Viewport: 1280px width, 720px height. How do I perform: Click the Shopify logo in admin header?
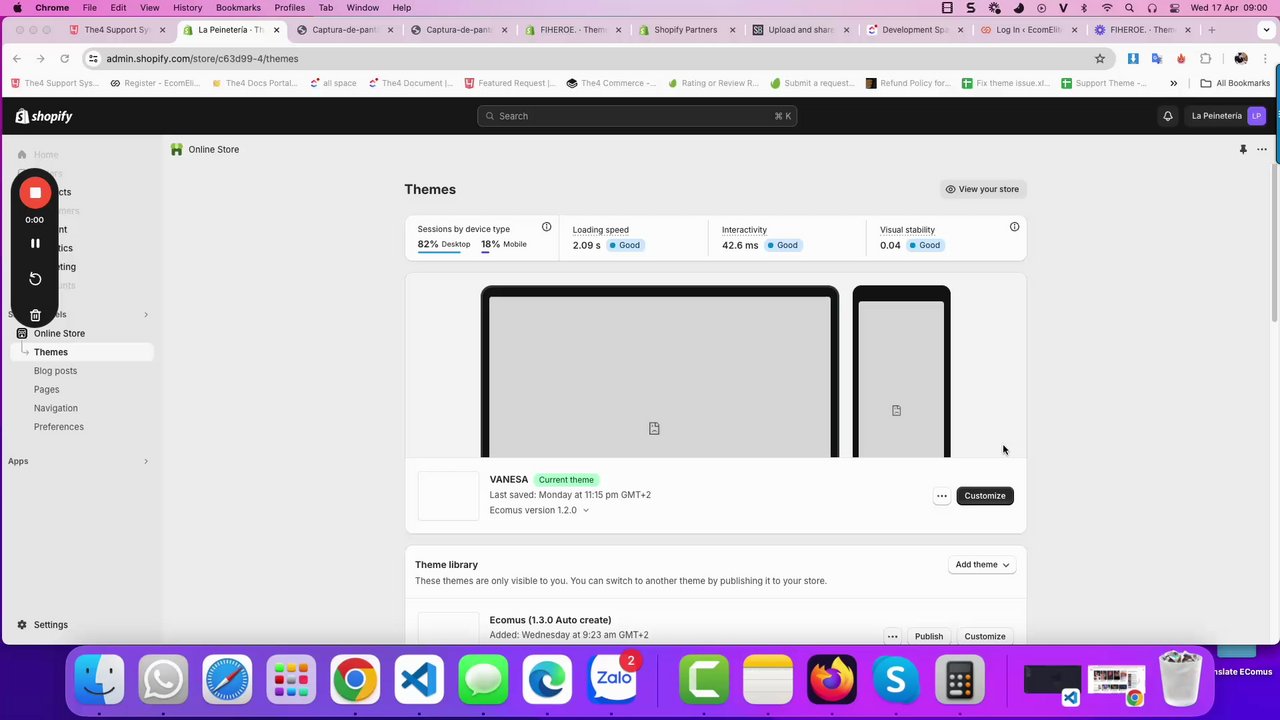44,116
